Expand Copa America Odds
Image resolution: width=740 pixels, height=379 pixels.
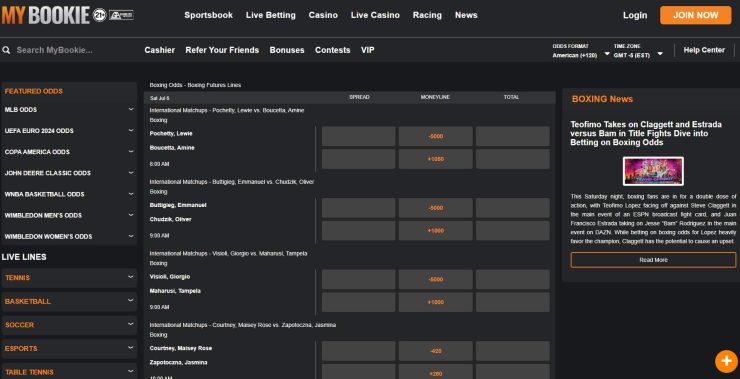(x=69, y=152)
